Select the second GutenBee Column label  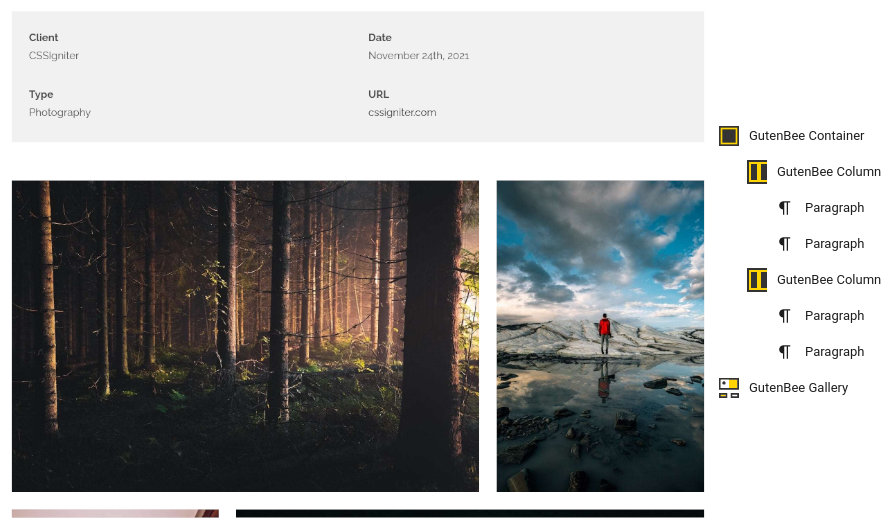click(x=829, y=280)
